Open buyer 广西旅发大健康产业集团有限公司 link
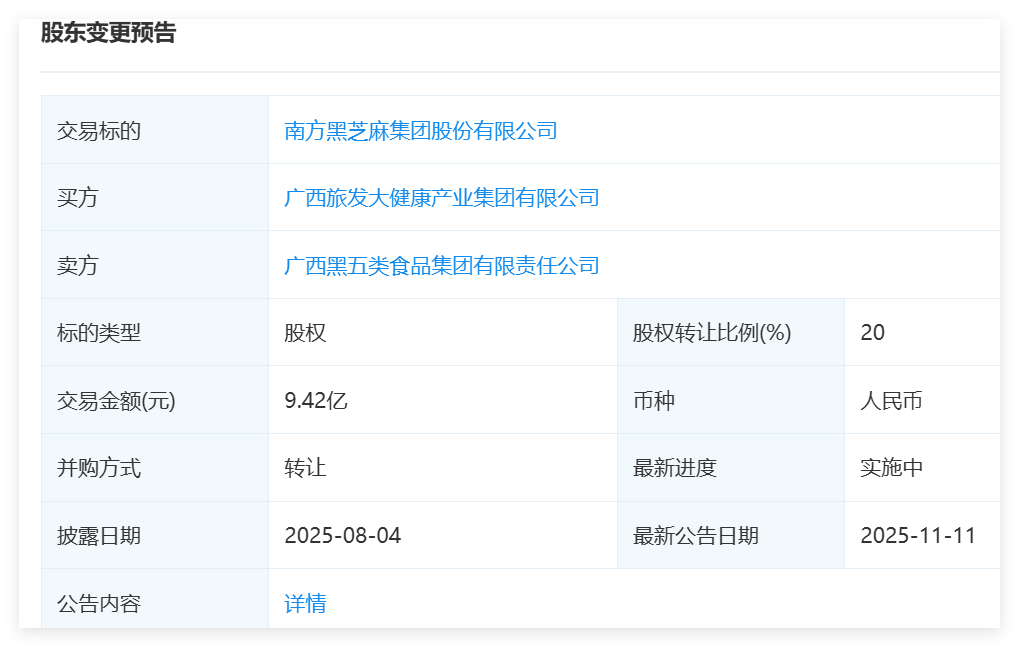This screenshot has height=647, width=1019. tap(441, 197)
